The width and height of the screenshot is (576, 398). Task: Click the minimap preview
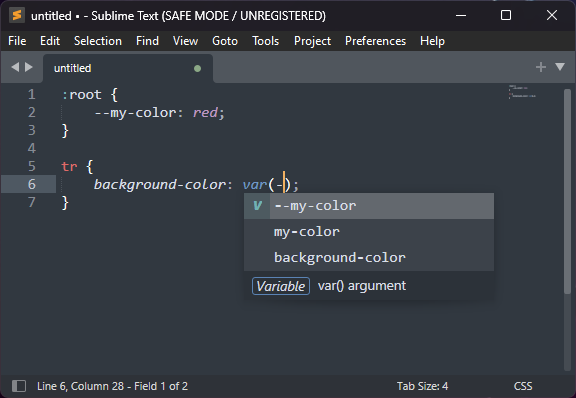click(x=522, y=92)
